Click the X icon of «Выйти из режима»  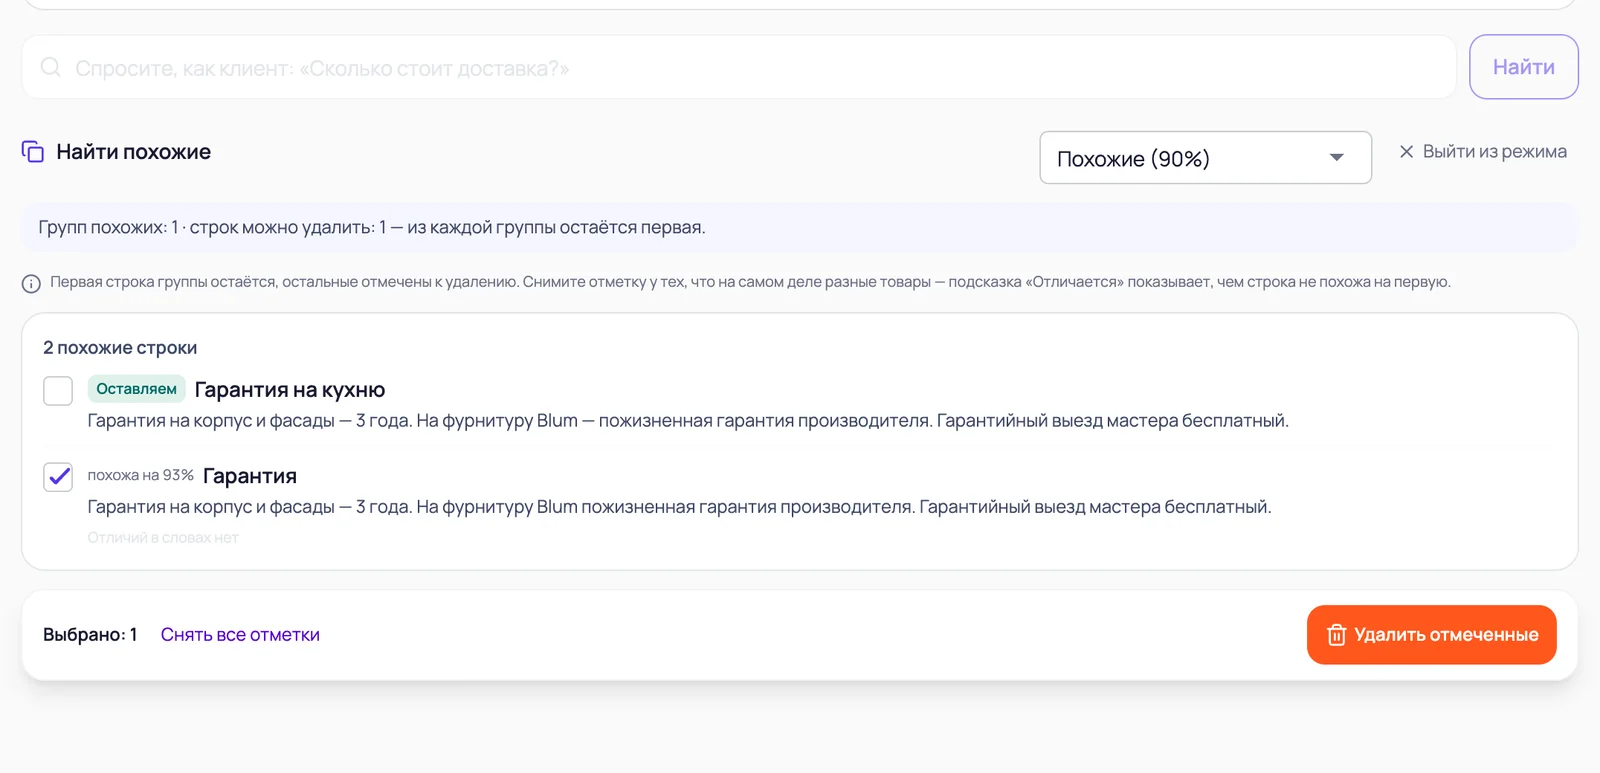[x=1406, y=152]
